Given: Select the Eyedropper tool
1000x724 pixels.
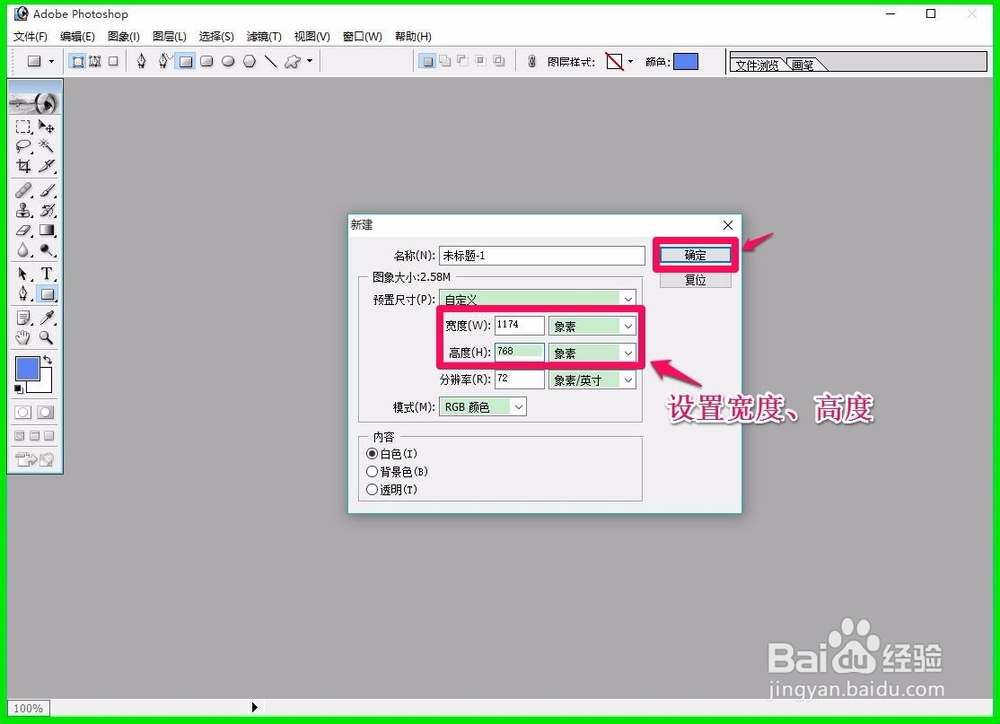Looking at the screenshot, I should [x=47, y=318].
